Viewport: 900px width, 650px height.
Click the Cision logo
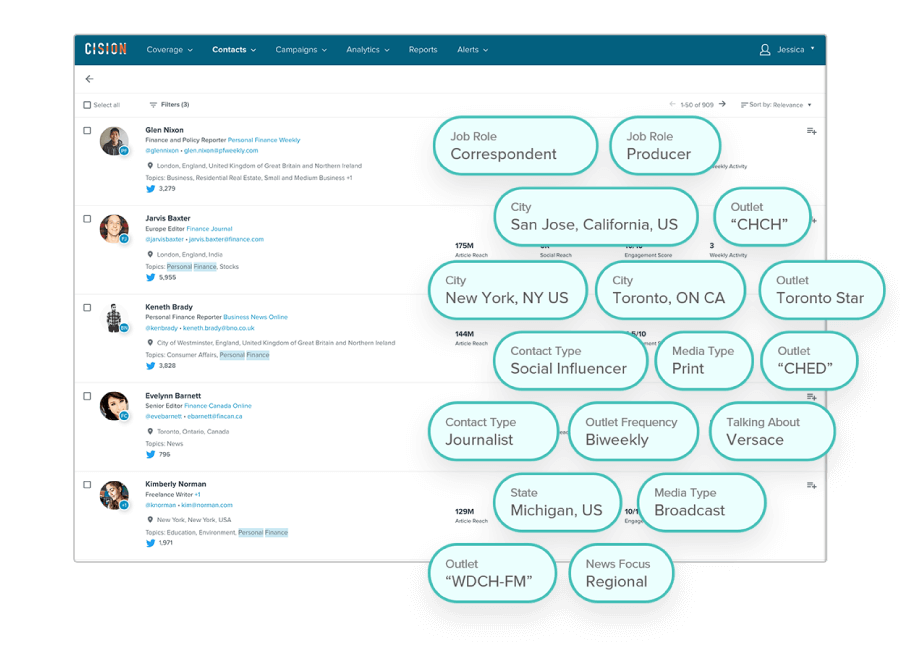point(105,49)
